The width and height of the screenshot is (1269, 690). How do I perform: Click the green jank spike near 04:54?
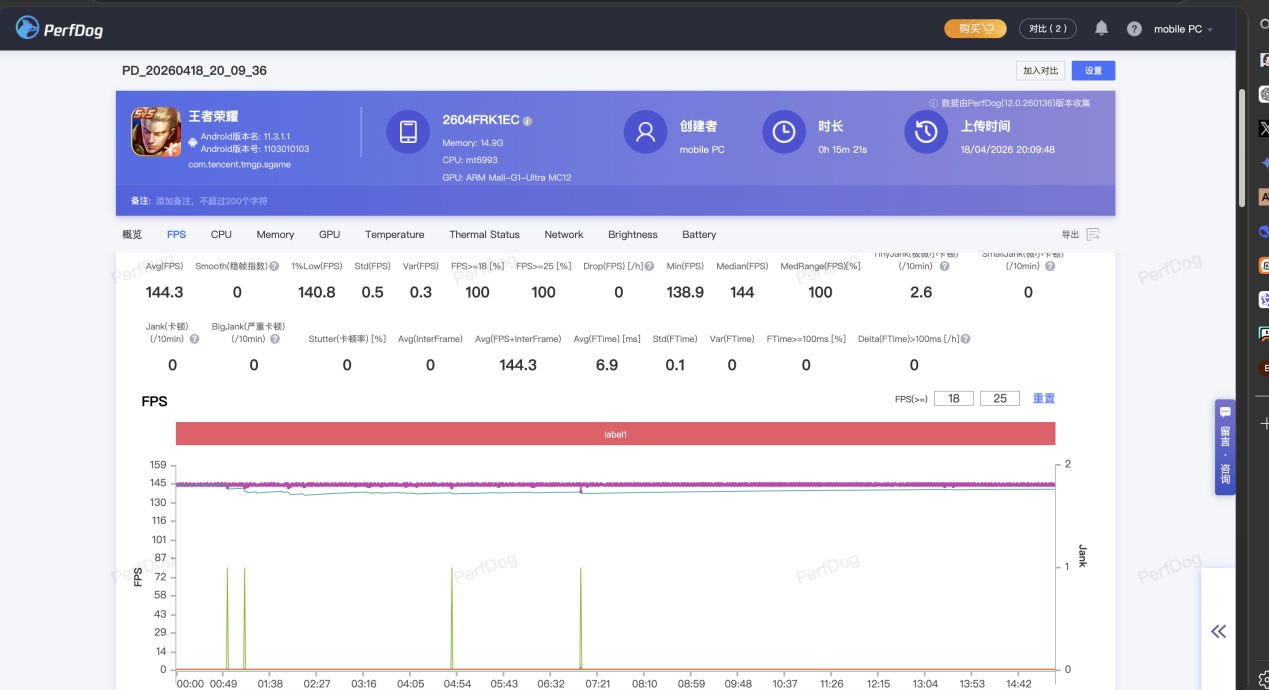click(452, 618)
